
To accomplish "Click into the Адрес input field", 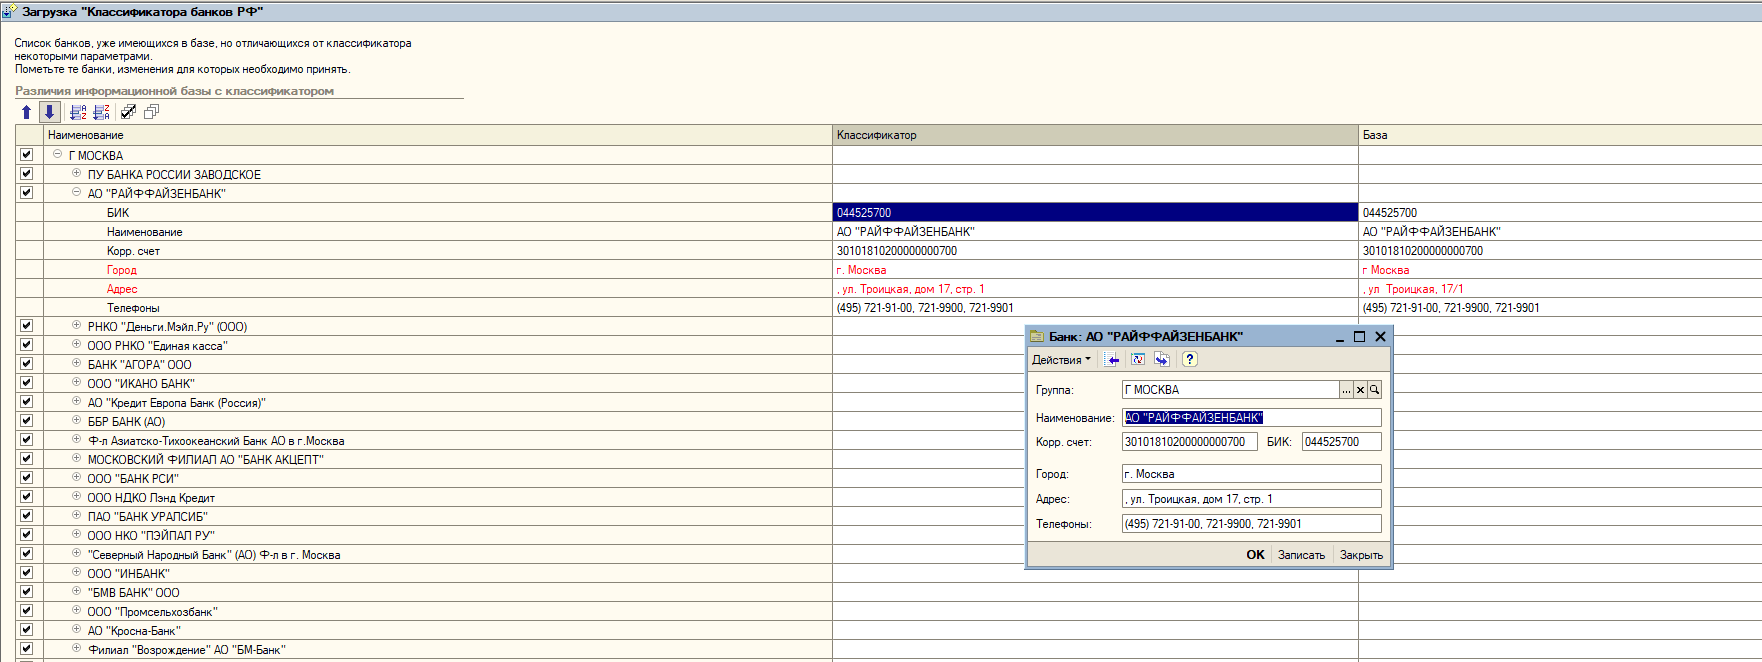I will [x=1252, y=499].
